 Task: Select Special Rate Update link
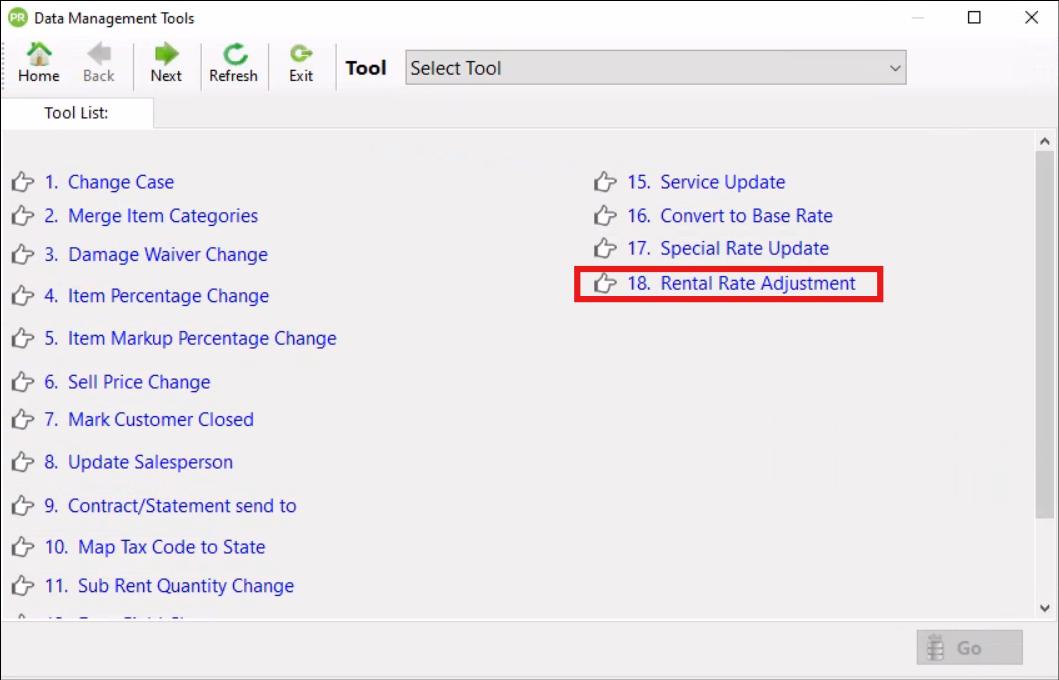click(x=743, y=248)
